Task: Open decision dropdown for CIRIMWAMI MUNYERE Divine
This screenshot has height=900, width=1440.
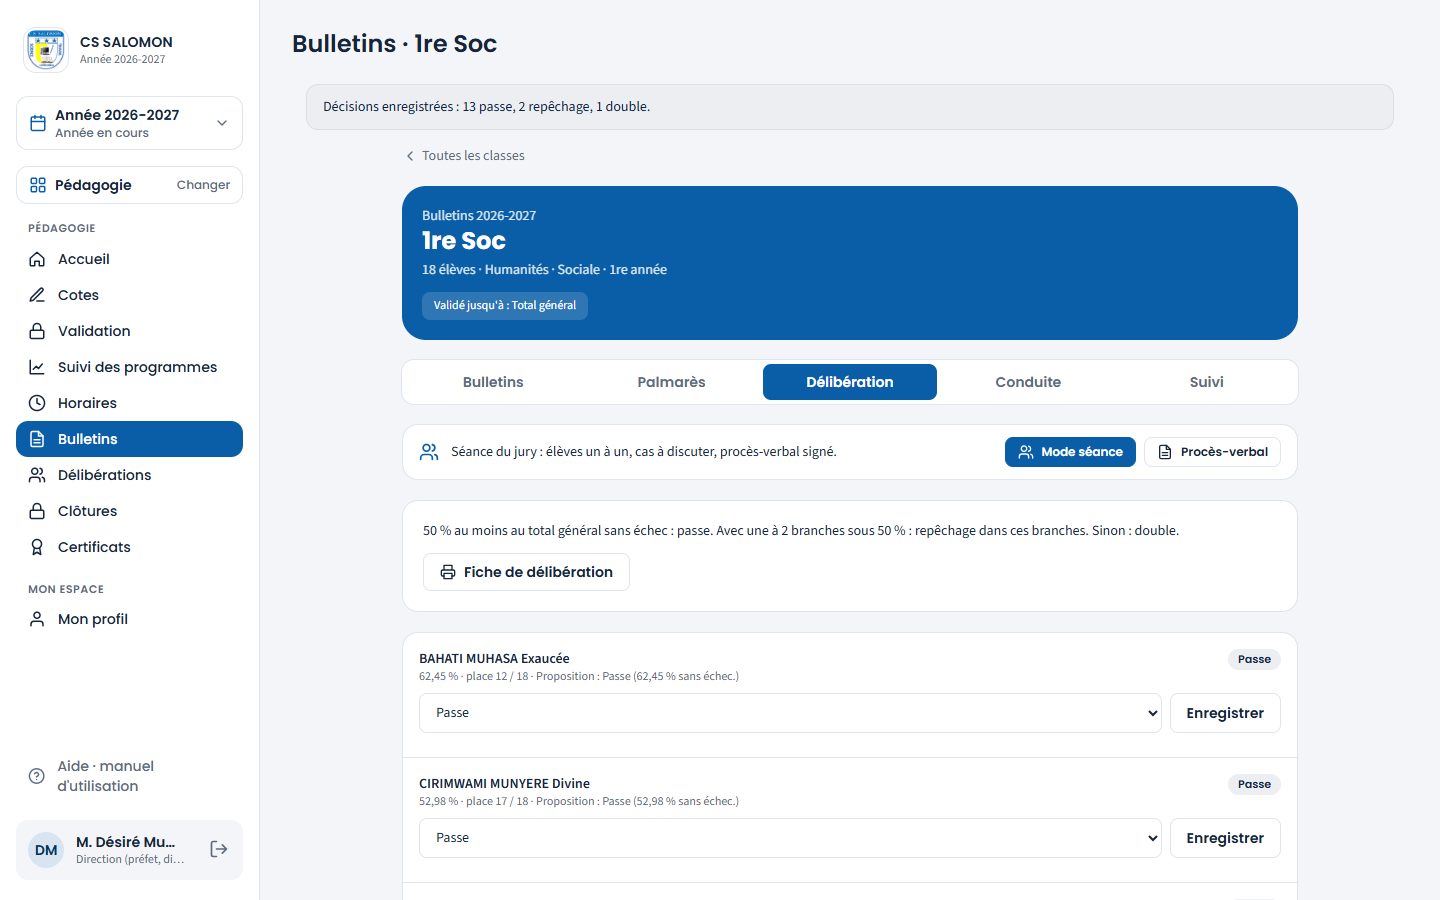Action: [790, 838]
